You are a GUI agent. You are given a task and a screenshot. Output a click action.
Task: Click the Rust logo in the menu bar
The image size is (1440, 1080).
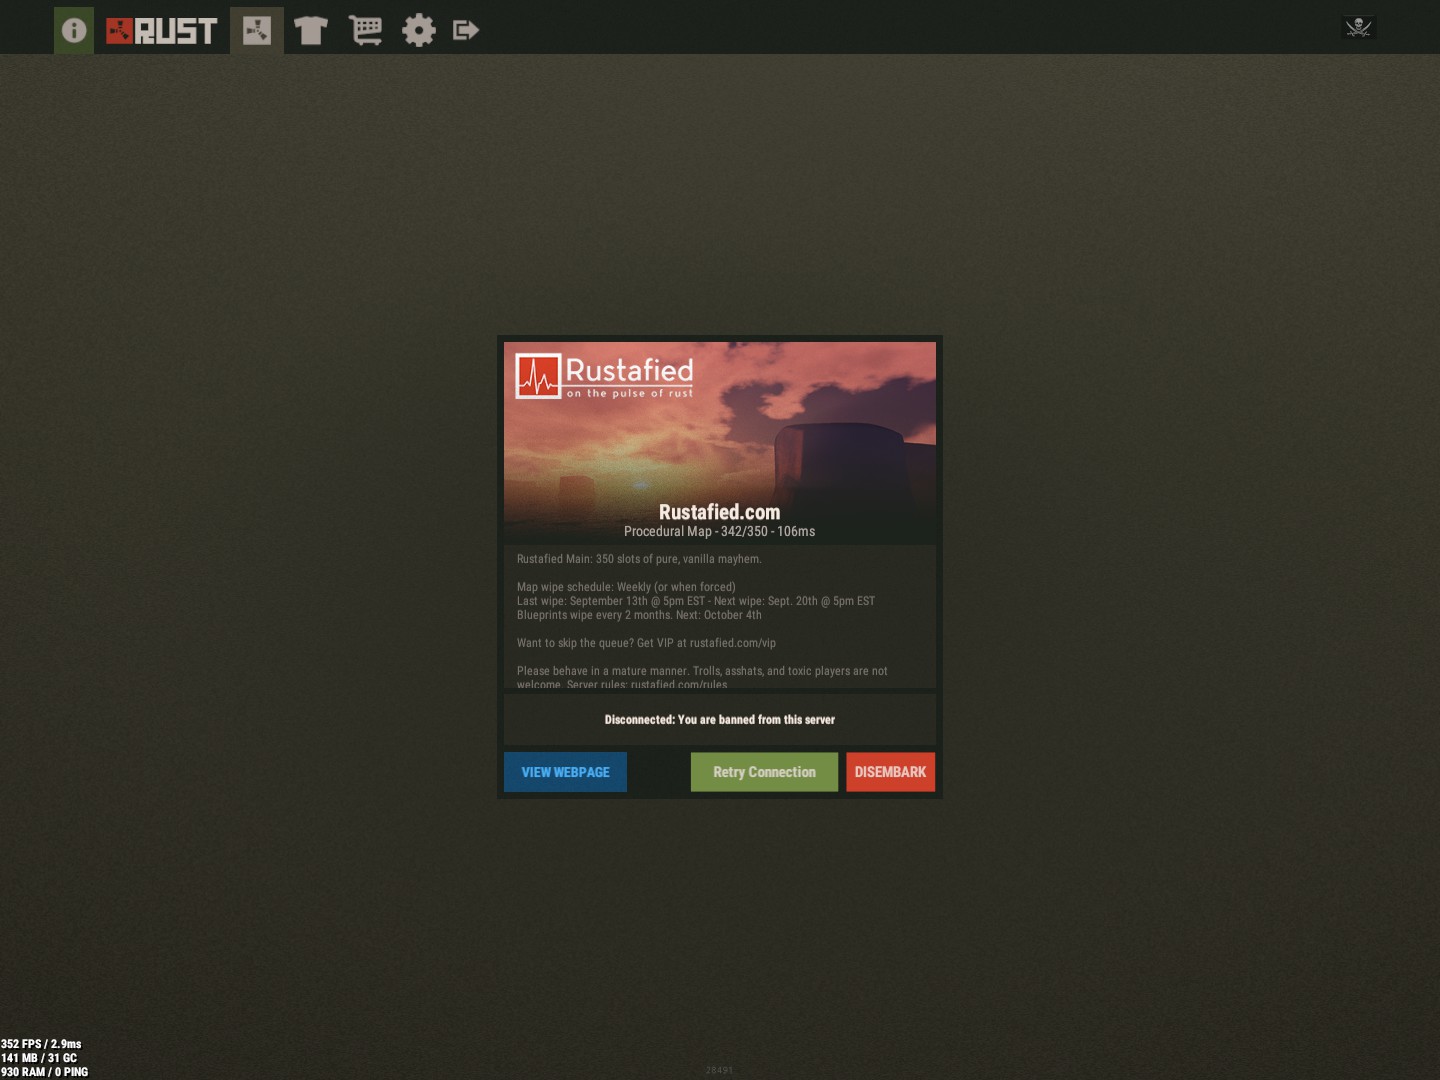[162, 31]
